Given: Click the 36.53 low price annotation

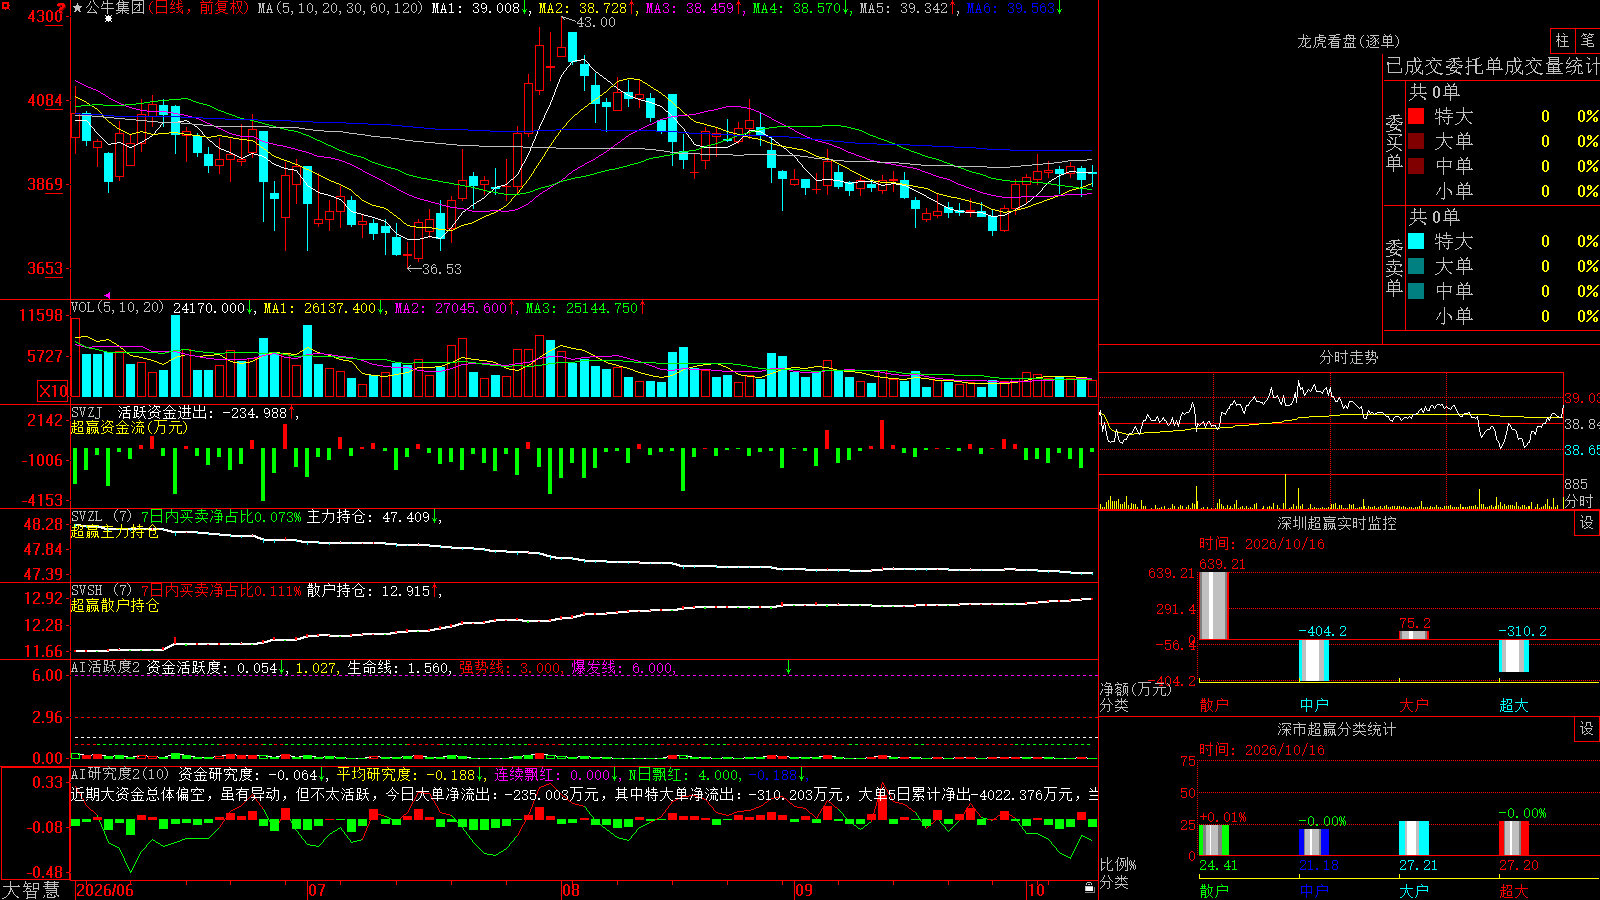Looking at the screenshot, I should pyautogui.click(x=442, y=269).
